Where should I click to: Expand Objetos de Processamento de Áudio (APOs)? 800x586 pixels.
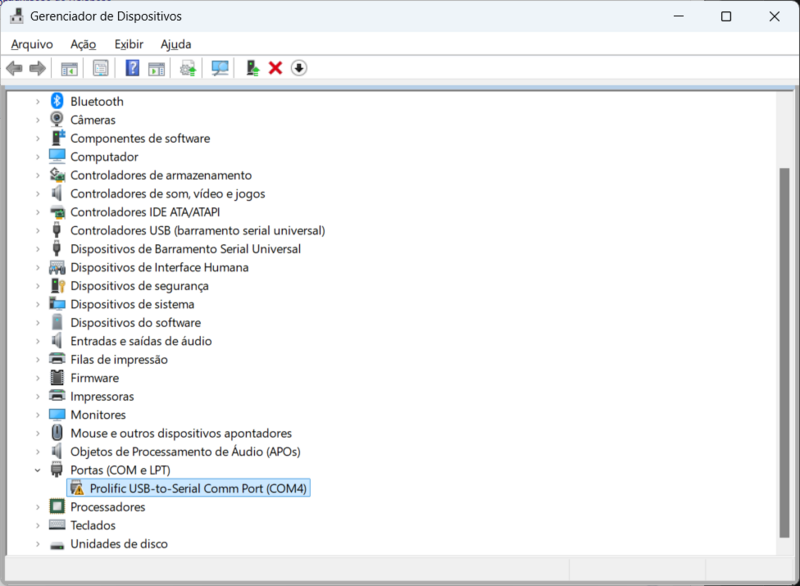tap(38, 452)
